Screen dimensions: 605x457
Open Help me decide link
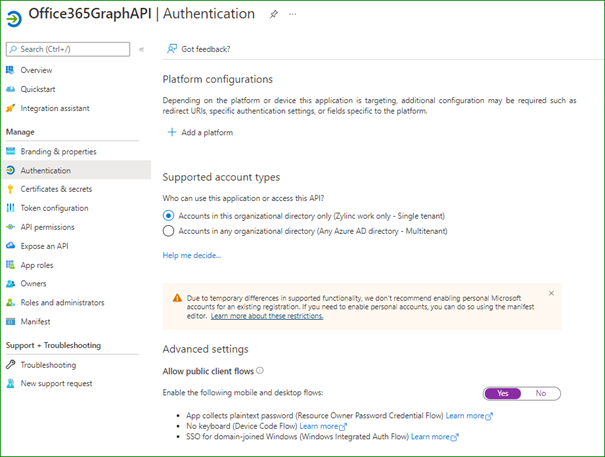point(191,255)
